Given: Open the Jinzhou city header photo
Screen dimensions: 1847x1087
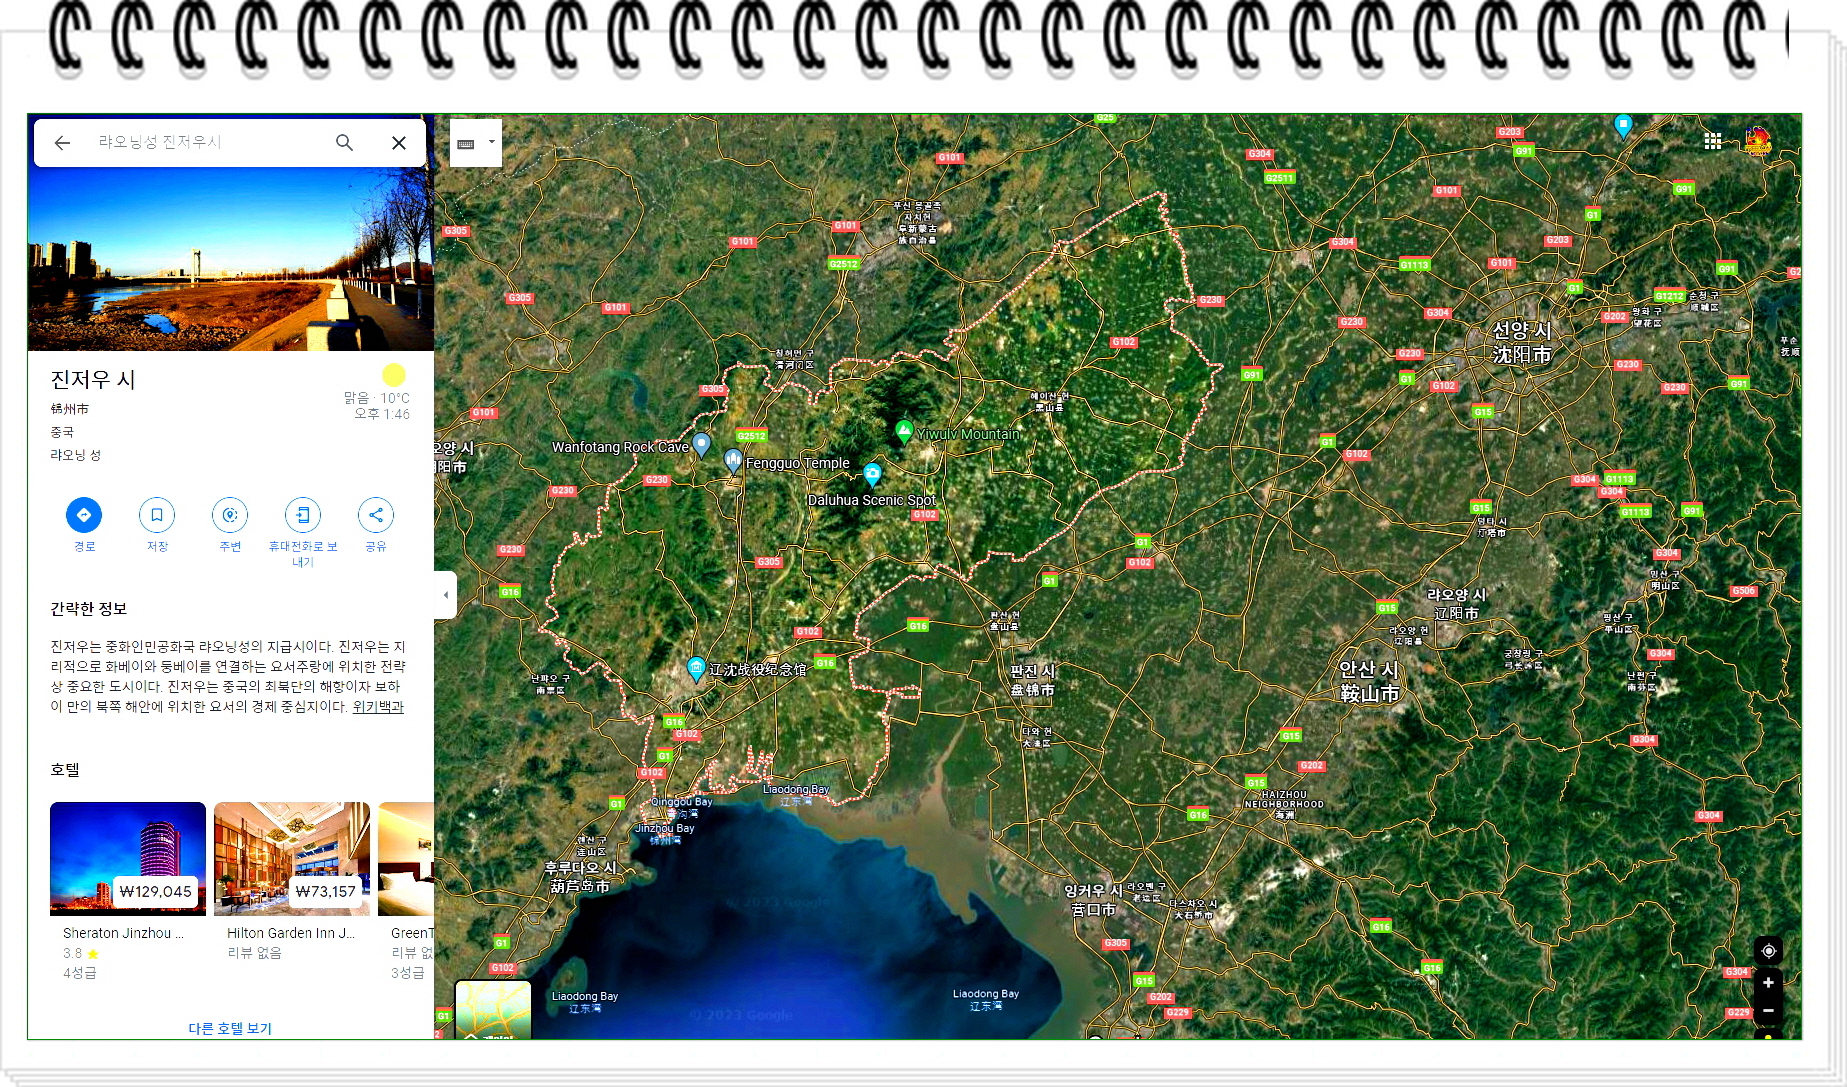Looking at the screenshot, I should click(x=231, y=258).
